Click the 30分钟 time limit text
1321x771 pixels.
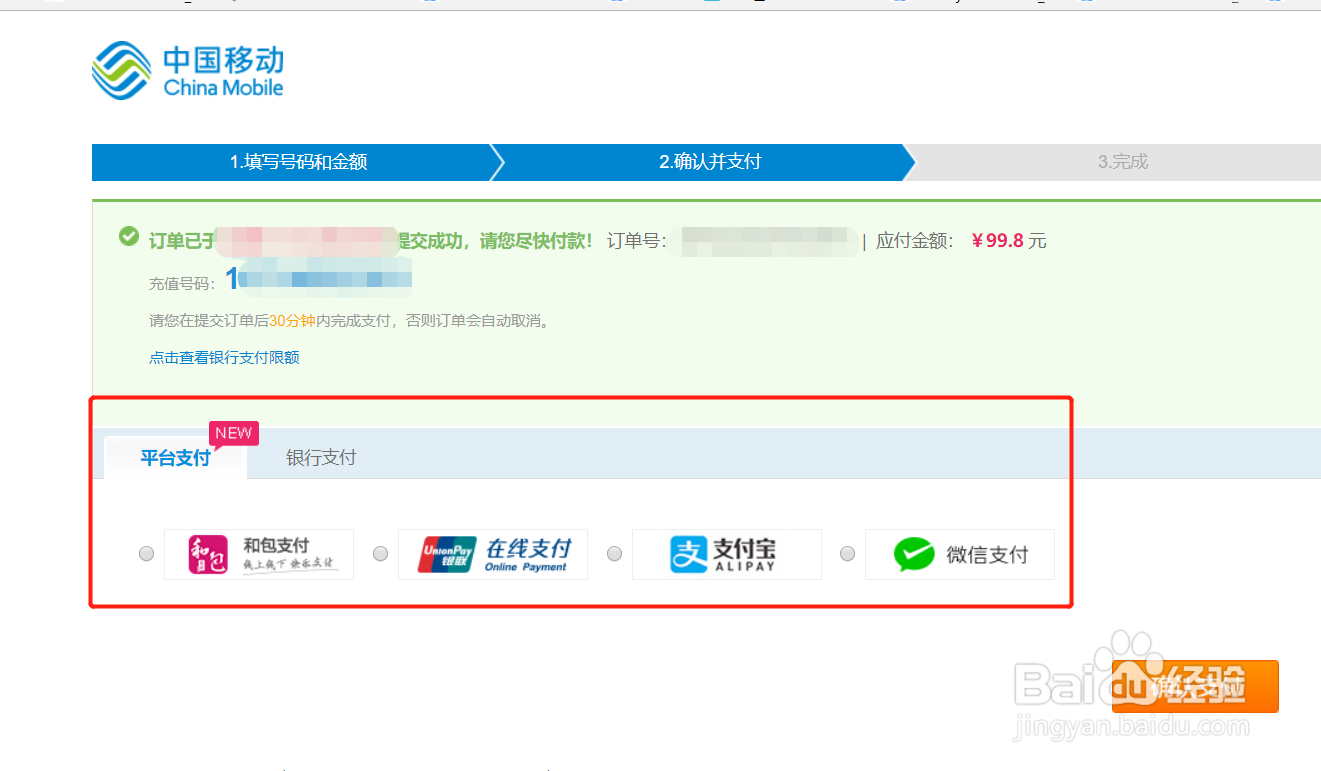[292, 321]
